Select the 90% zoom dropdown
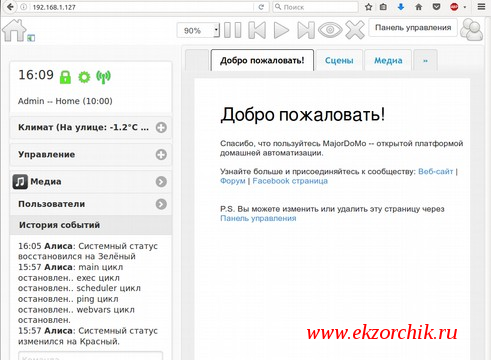This screenshot has width=491, height=360. pyautogui.click(x=198, y=31)
